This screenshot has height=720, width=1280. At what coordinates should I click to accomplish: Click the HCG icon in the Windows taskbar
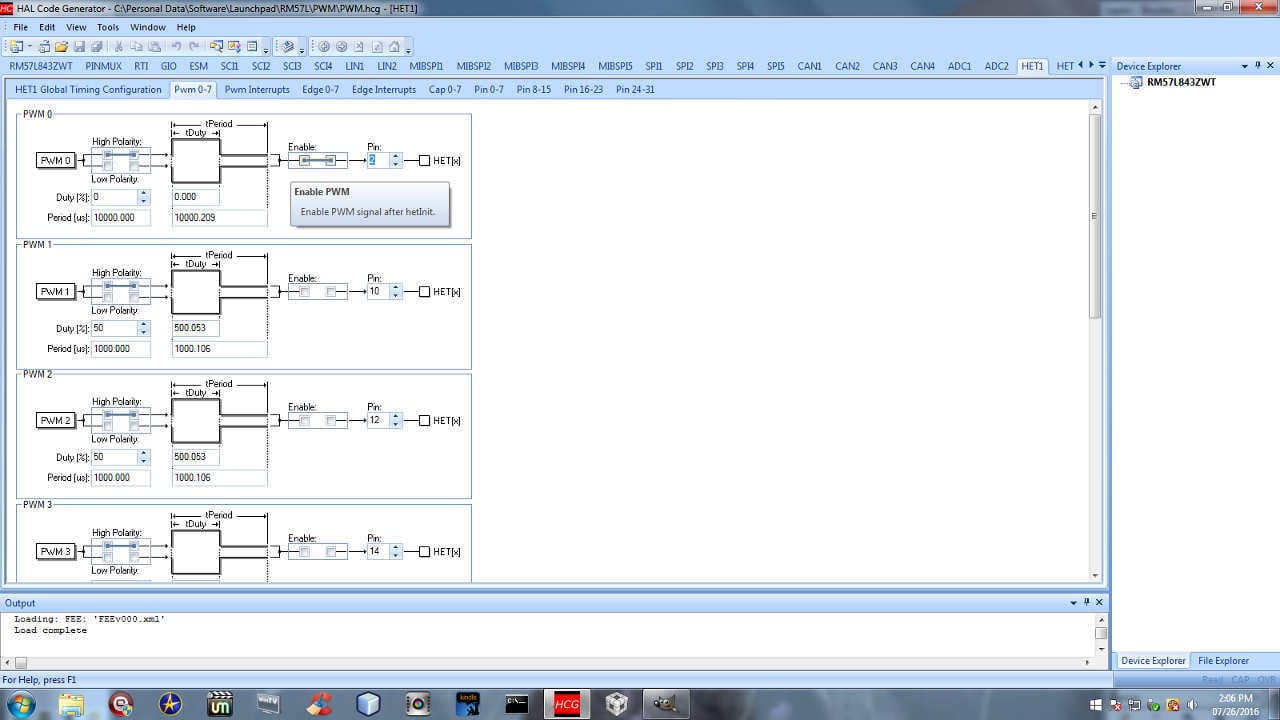coord(566,704)
